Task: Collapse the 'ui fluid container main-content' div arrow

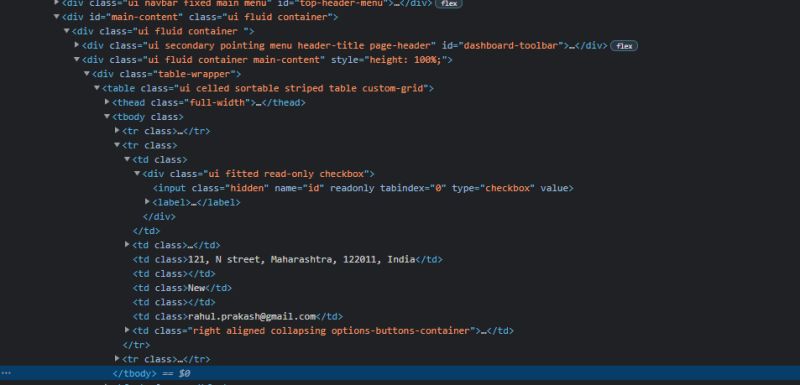Action: click(77, 60)
